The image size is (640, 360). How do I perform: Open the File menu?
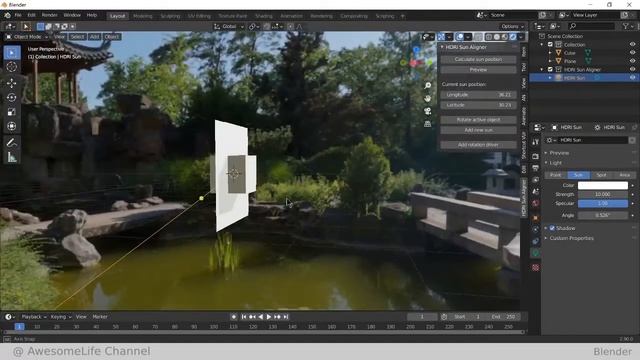18,15
